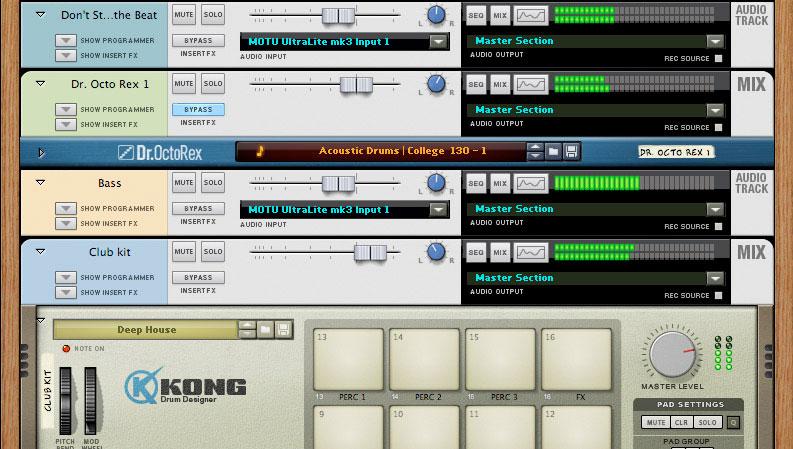
Task: Open automation curve icon on Dr. Octo Rex 1
Action: [531, 84]
